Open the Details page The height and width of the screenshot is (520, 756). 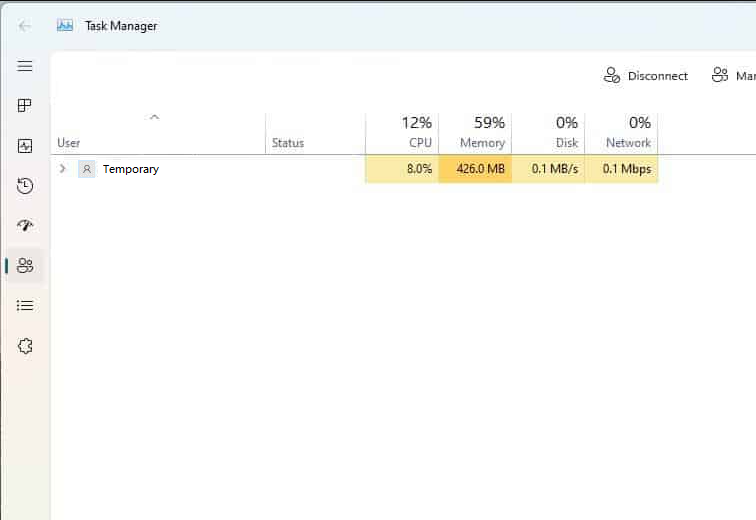tap(25, 306)
